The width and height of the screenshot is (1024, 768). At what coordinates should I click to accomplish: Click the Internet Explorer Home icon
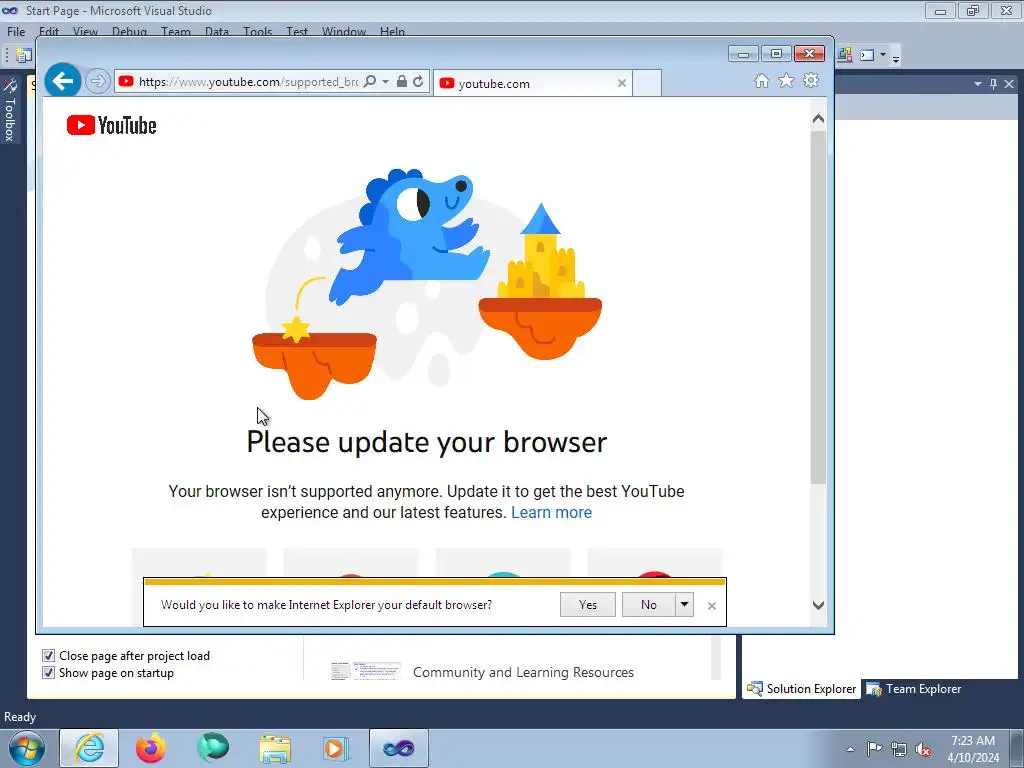(x=761, y=80)
